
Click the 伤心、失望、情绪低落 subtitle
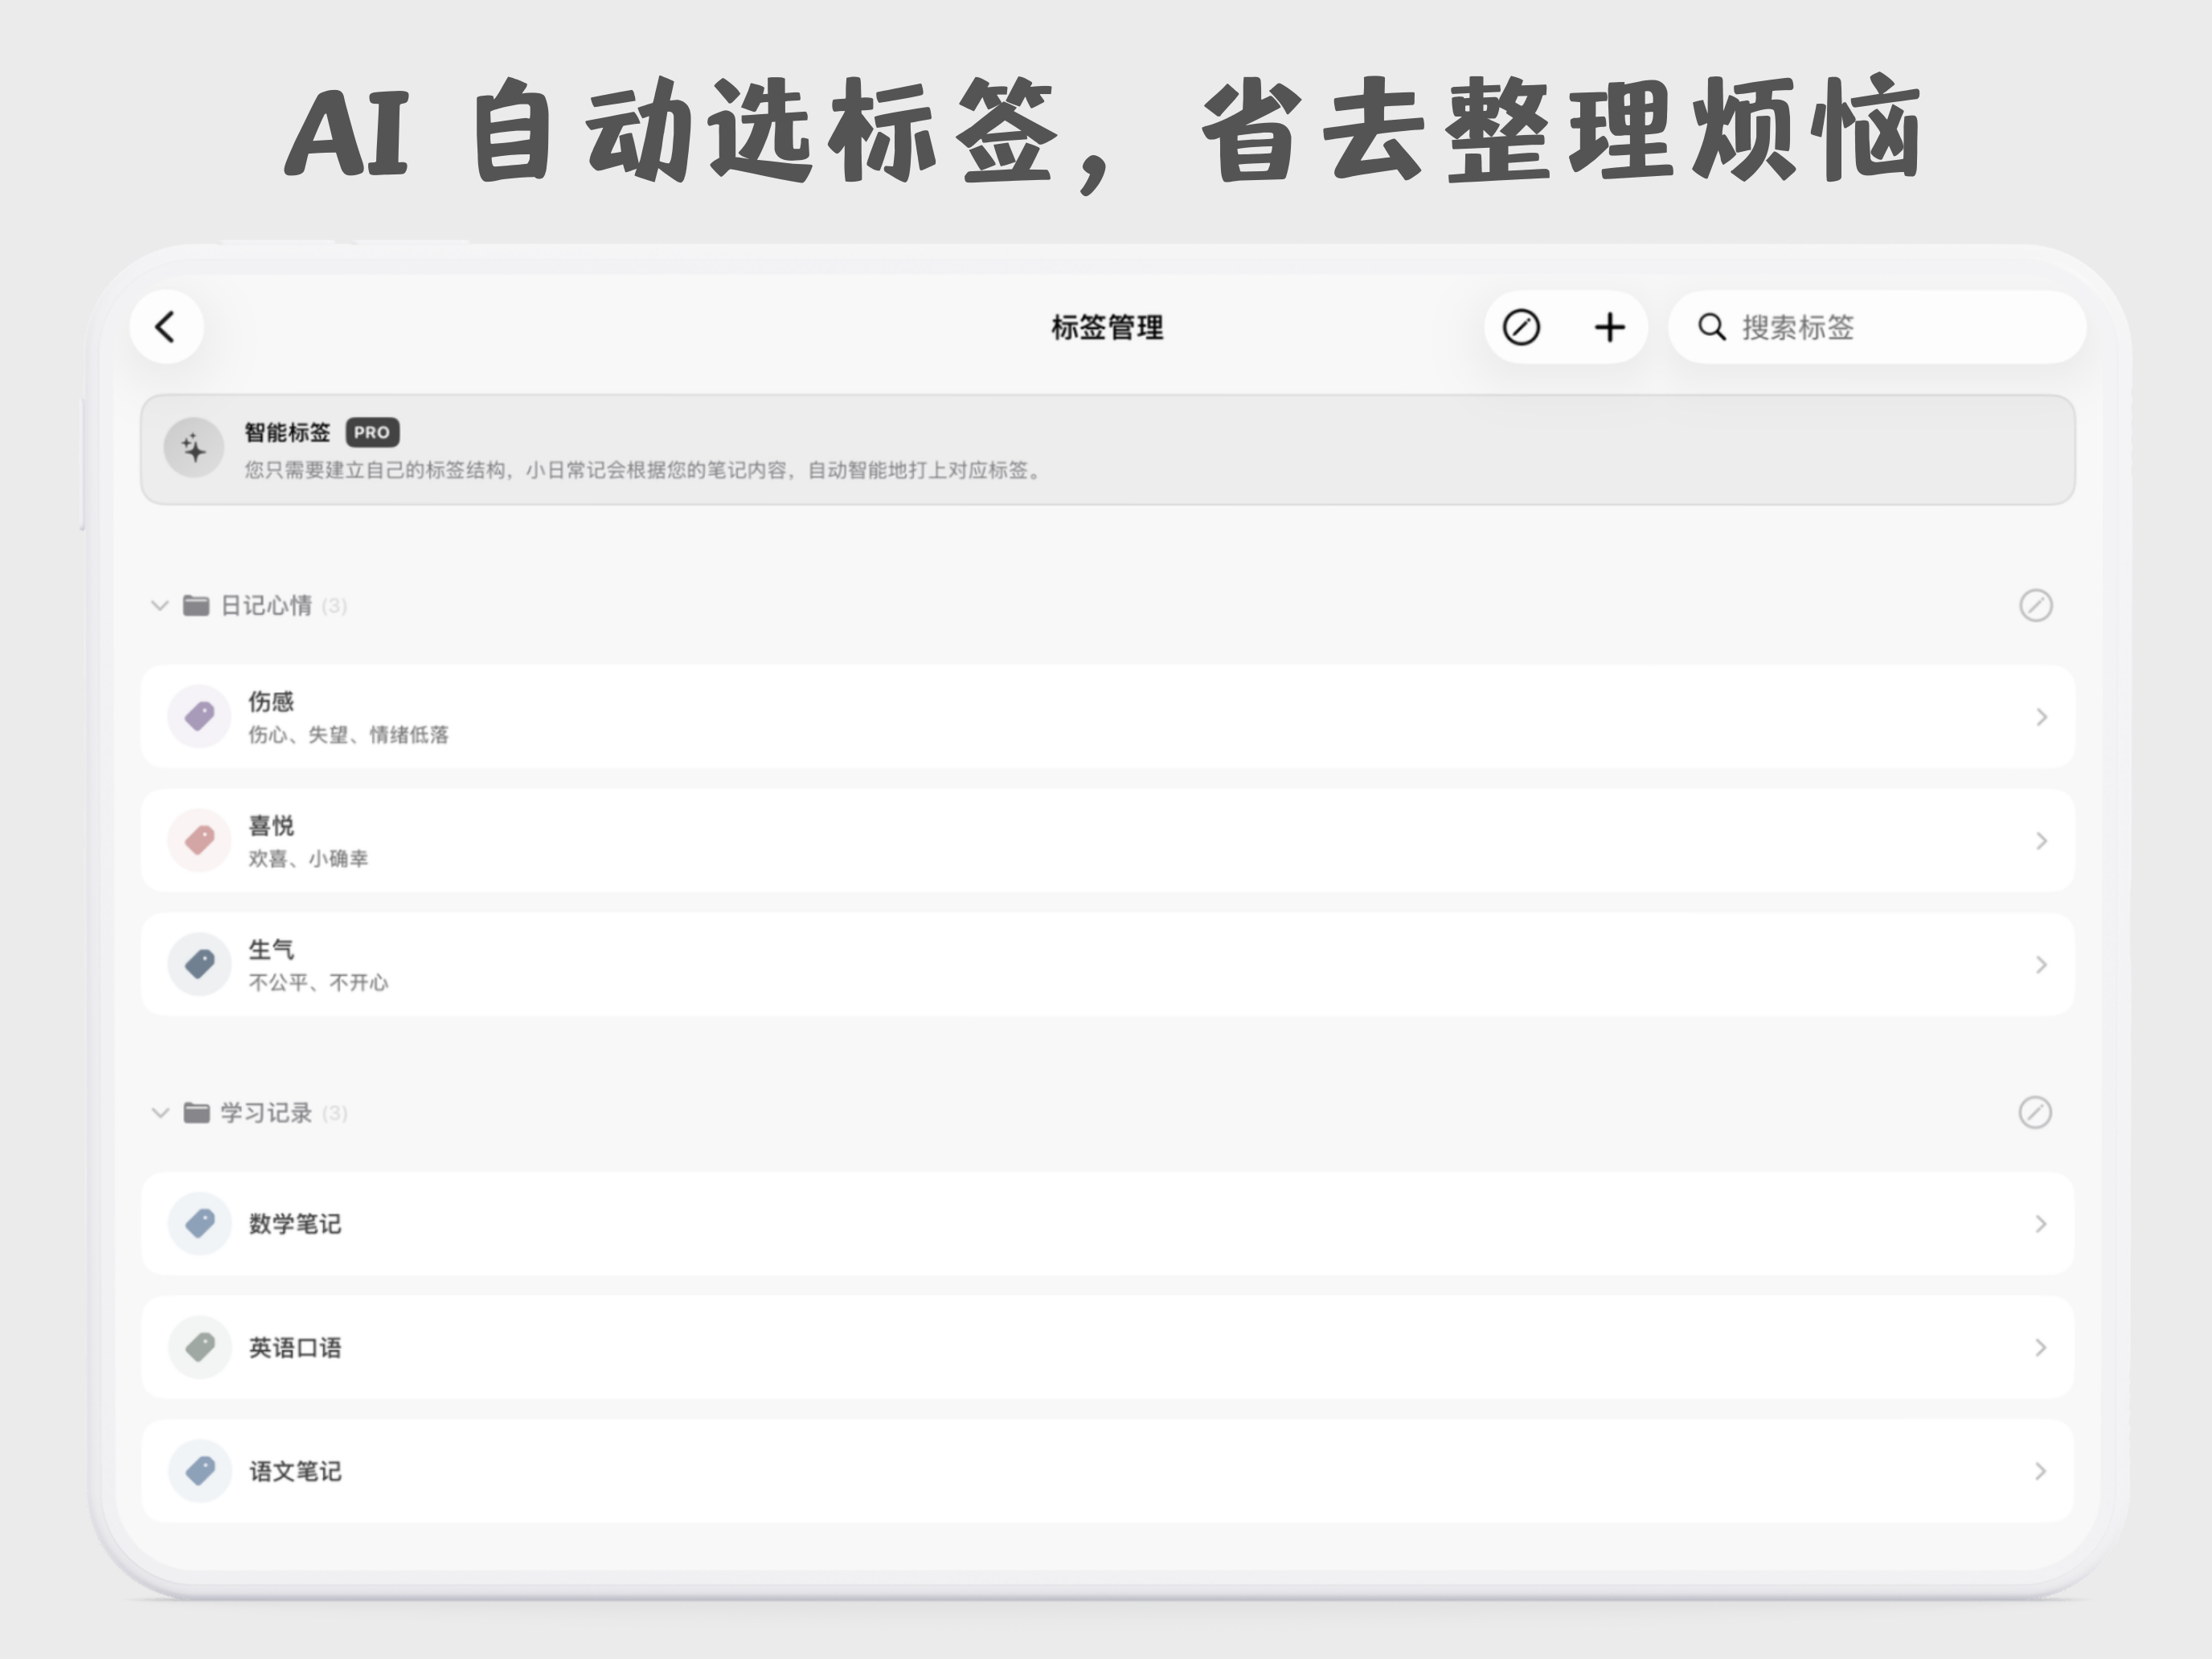(x=348, y=735)
